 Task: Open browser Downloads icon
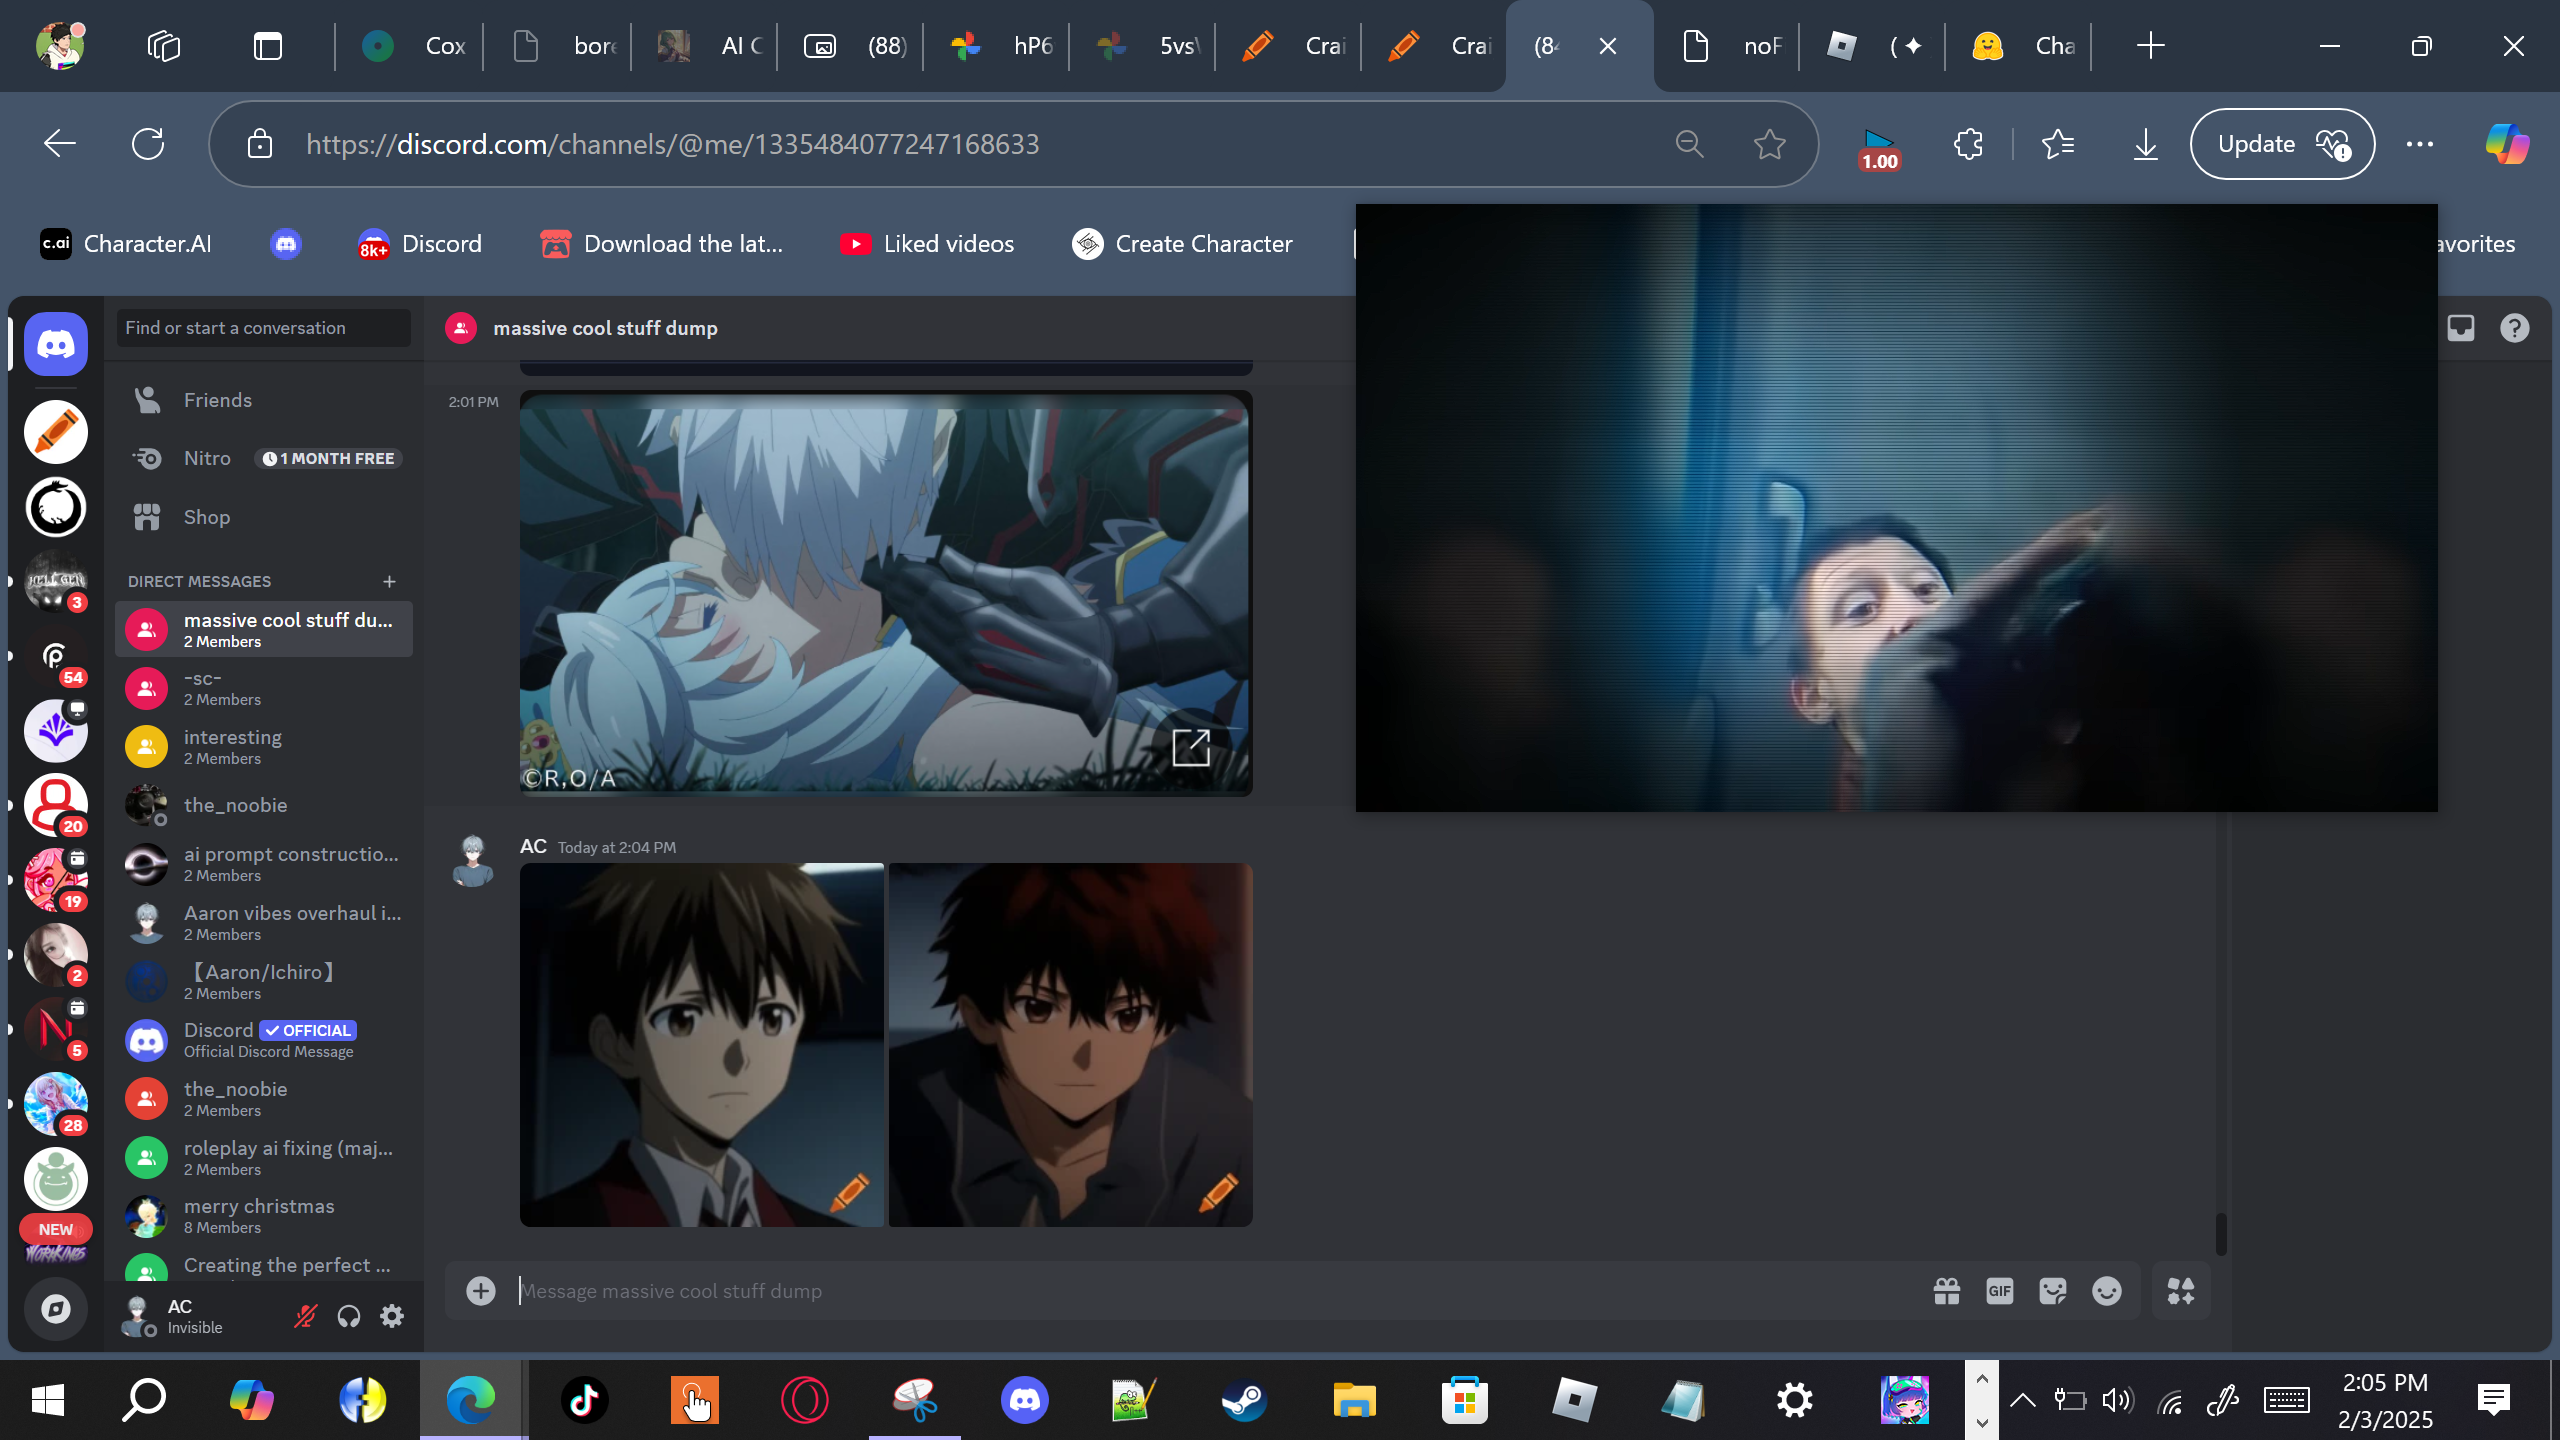(x=2146, y=144)
